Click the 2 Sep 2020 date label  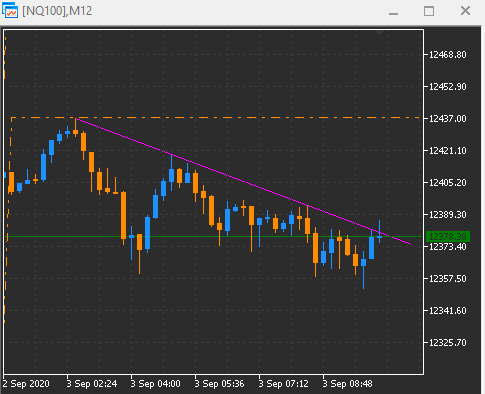pos(26,384)
